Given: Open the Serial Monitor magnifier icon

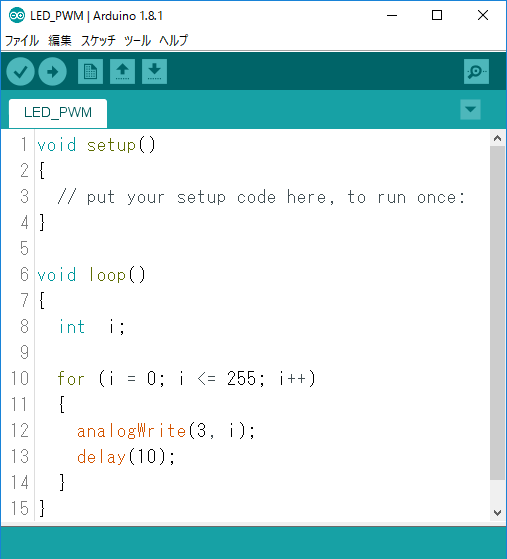Looking at the screenshot, I should click(476, 72).
